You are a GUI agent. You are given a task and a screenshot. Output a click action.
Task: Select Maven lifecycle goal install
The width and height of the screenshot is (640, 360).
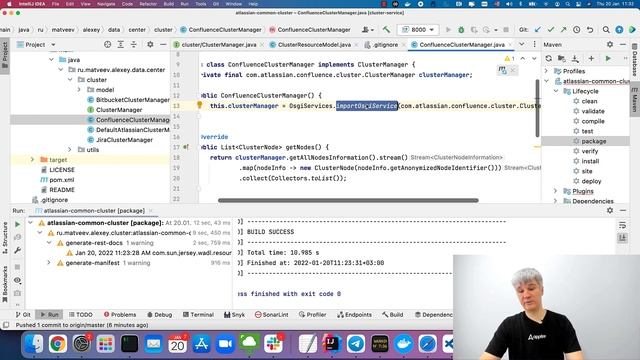(x=590, y=161)
